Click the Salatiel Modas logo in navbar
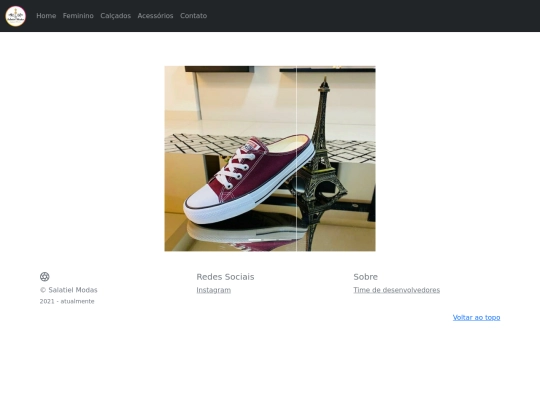The height and width of the screenshot is (405, 540). click(15, 16)
